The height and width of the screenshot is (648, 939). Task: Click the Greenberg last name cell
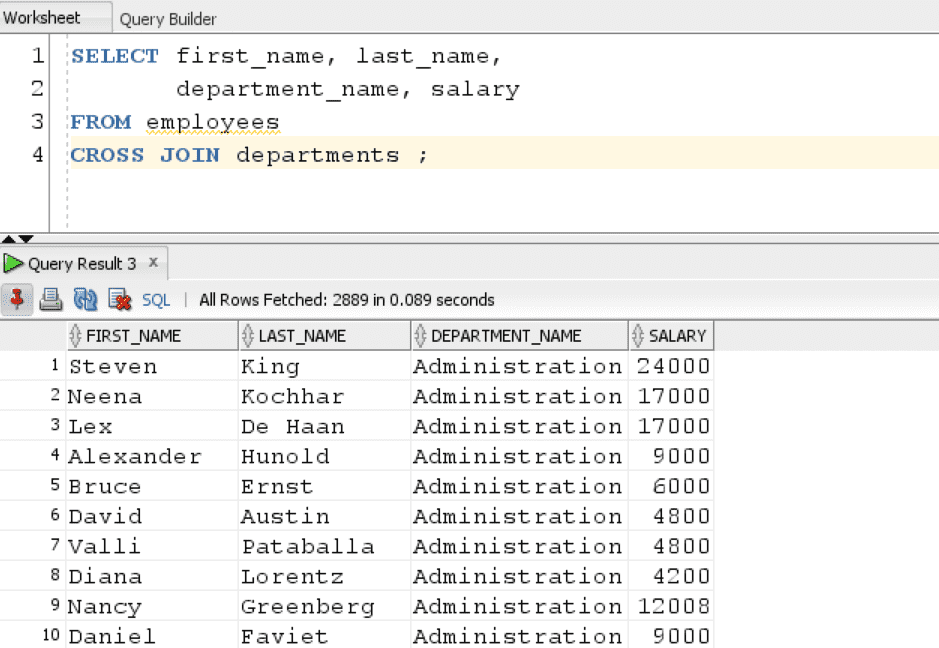(307, 607)
